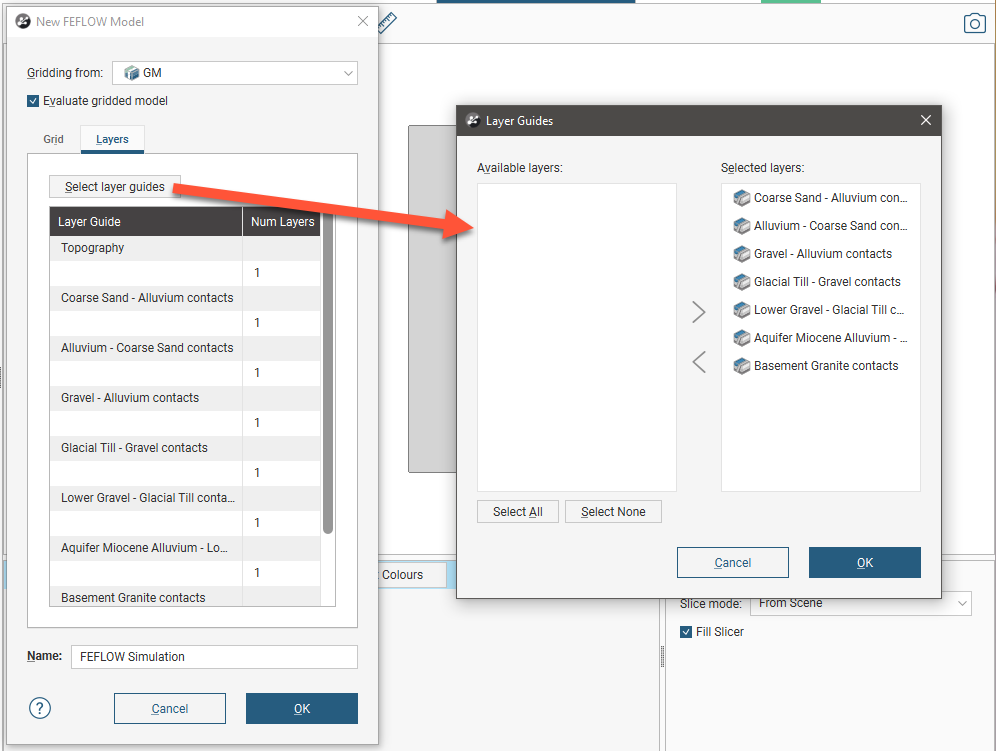Click the Select layer guides button
Screen dimensions: 996x751
114,187
